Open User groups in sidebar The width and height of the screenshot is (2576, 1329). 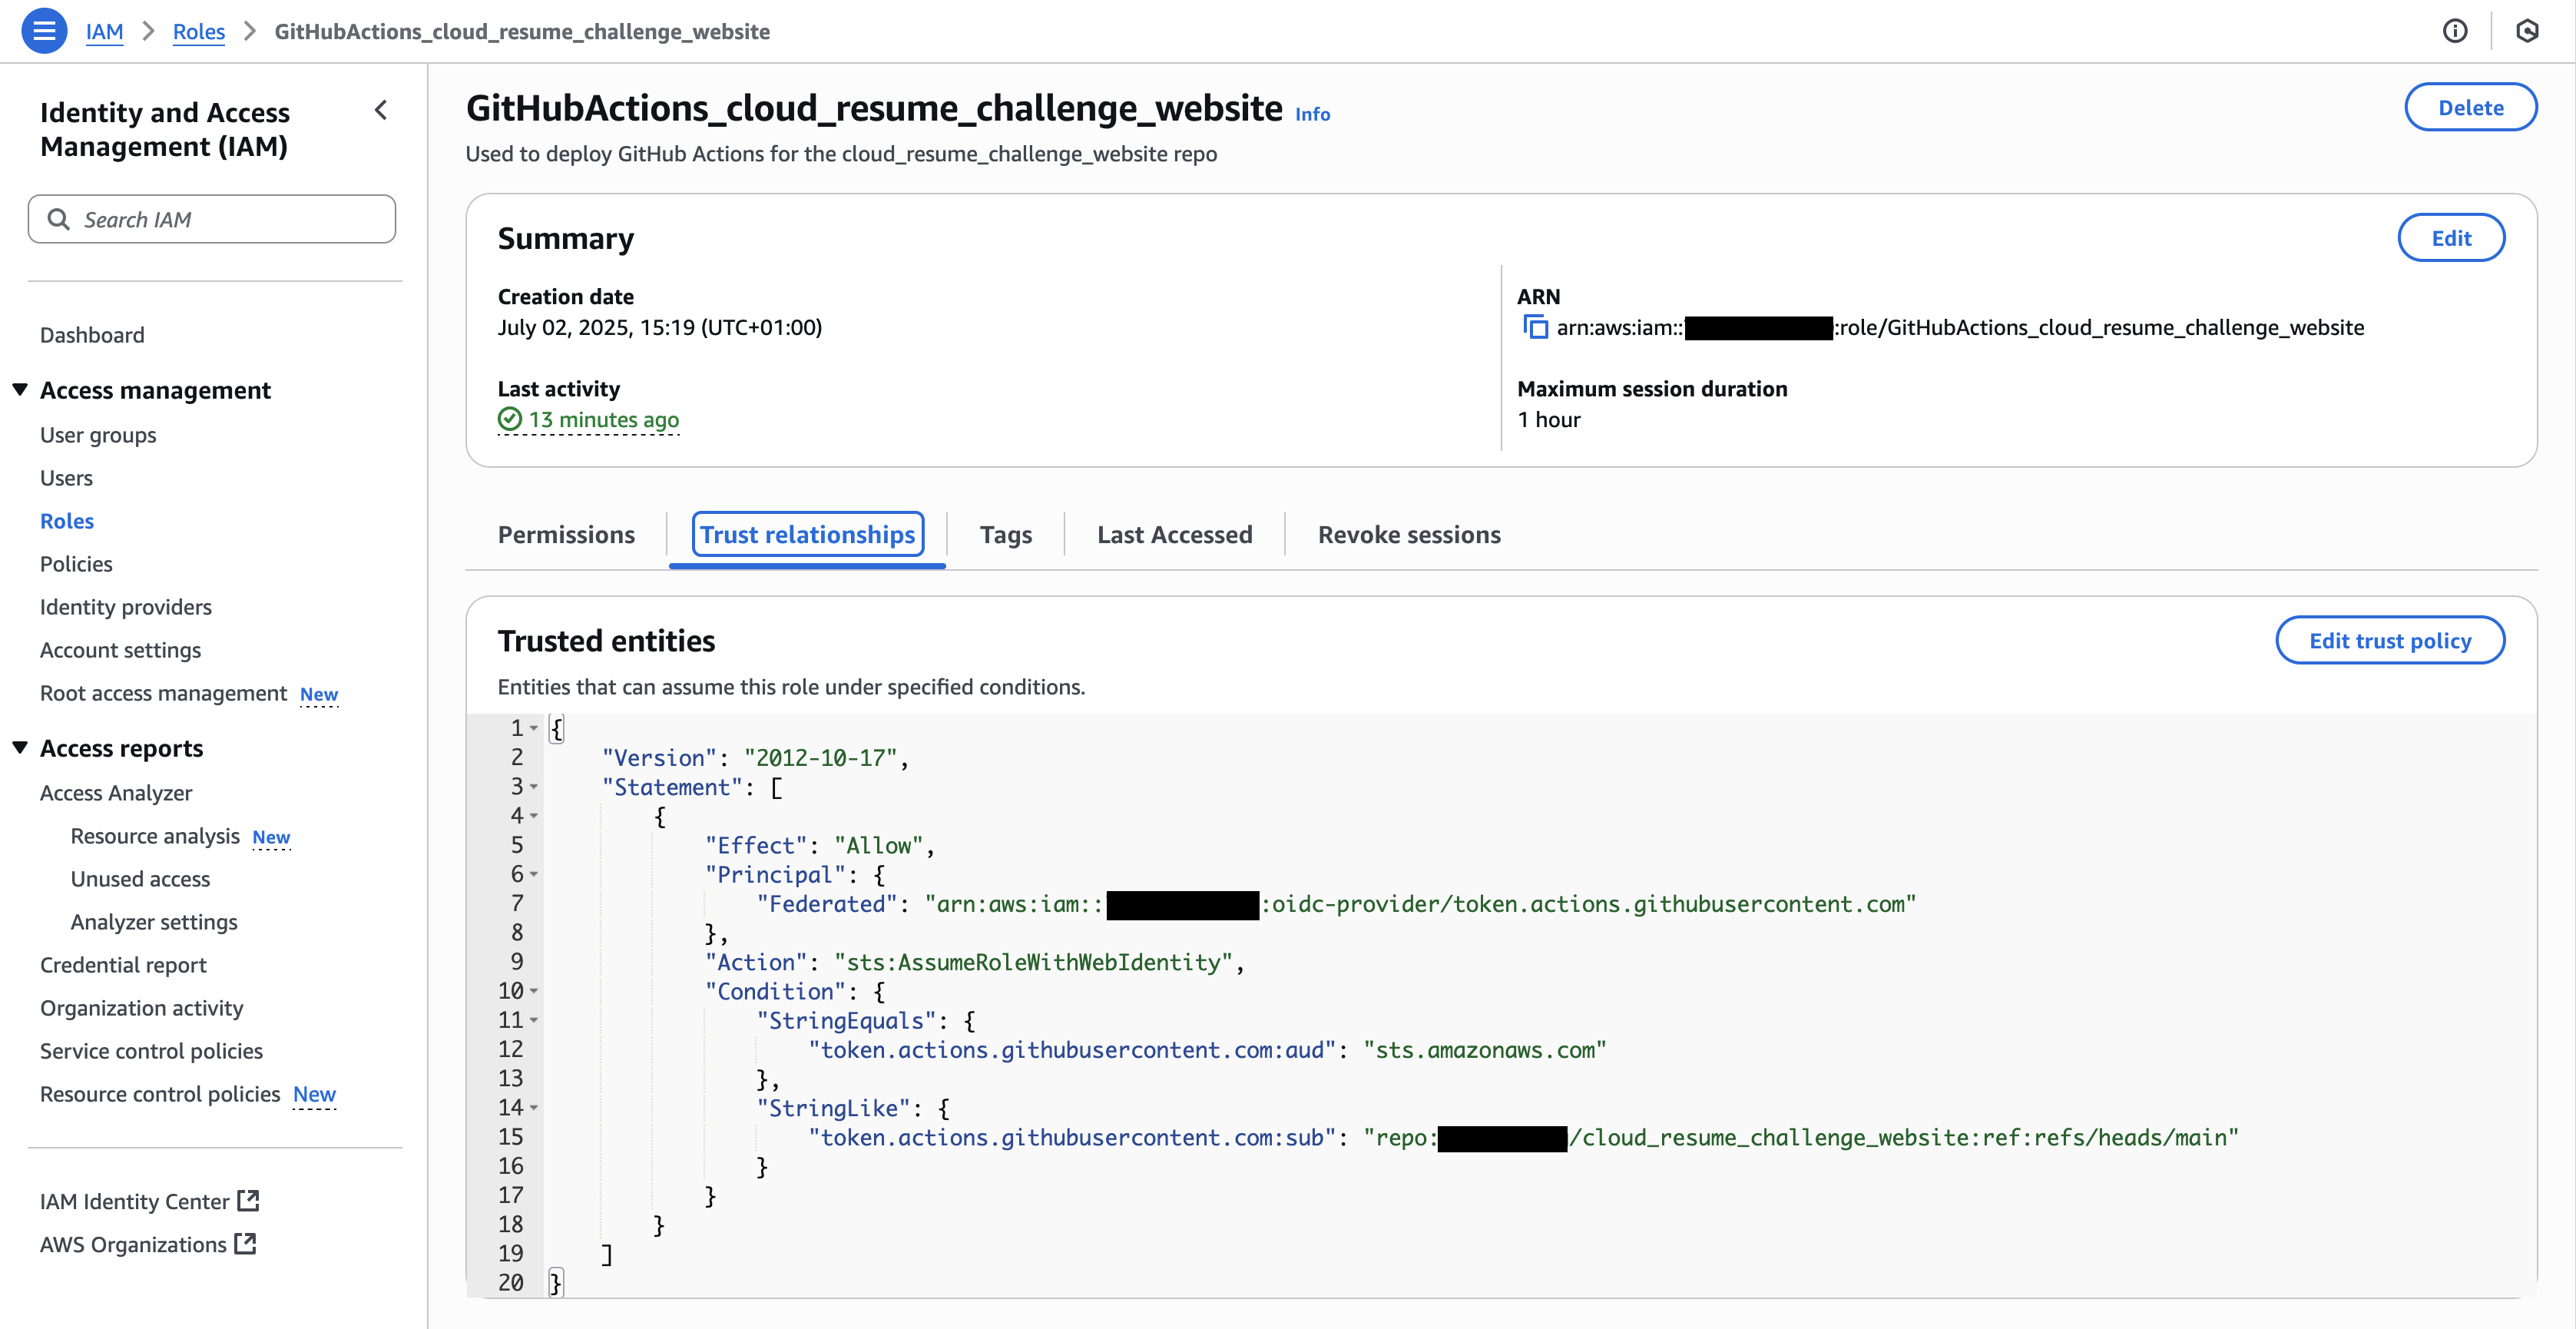[98, 435]
